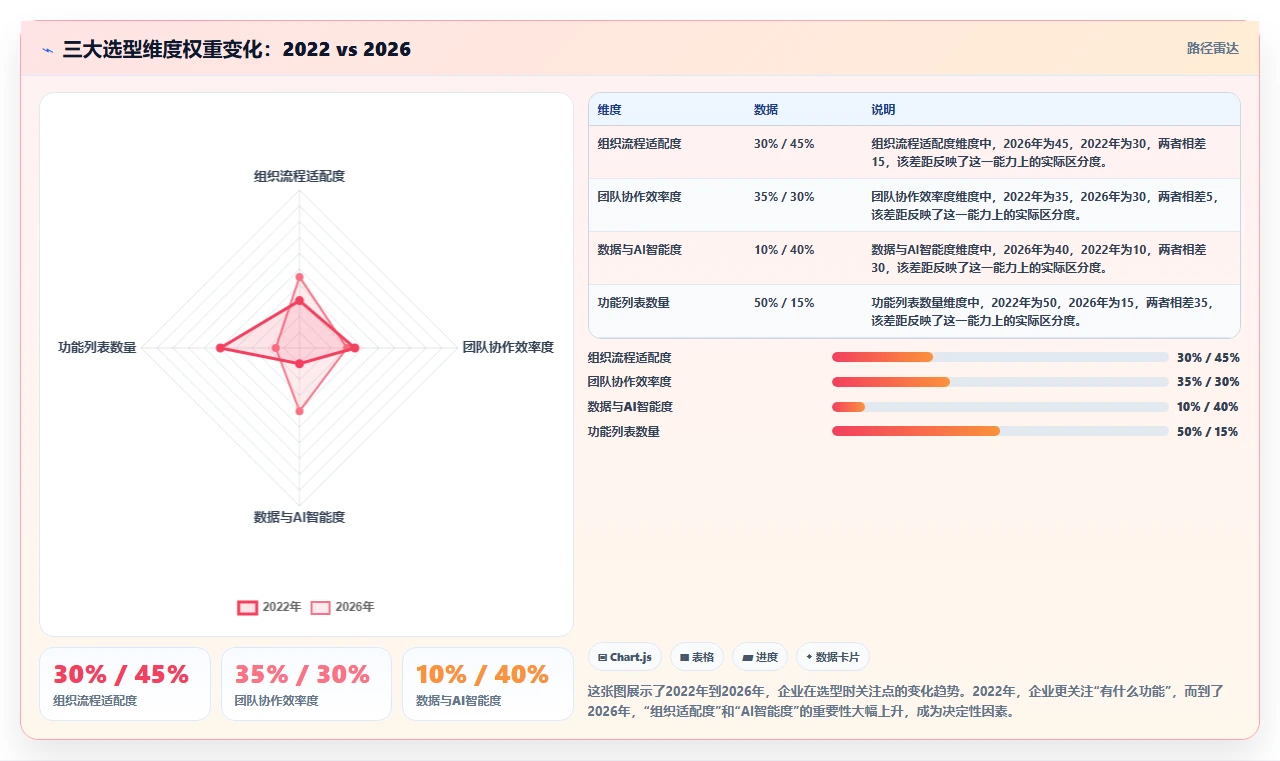Click the 说明 table column header
This screenshot has width=1280, height=761.
(x=883, y=110)
